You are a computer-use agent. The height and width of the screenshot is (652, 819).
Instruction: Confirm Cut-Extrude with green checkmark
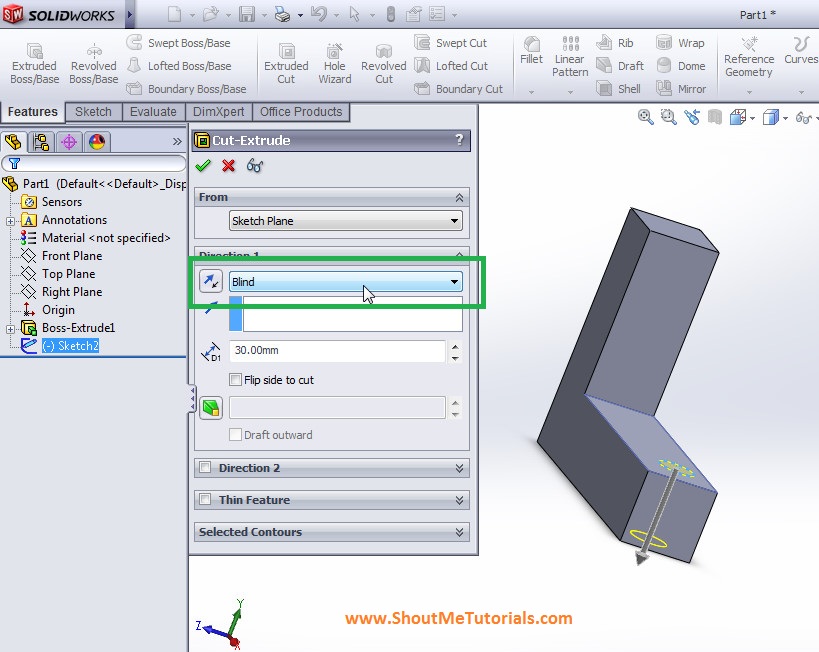pyautogui.click(x=203, y=166)
